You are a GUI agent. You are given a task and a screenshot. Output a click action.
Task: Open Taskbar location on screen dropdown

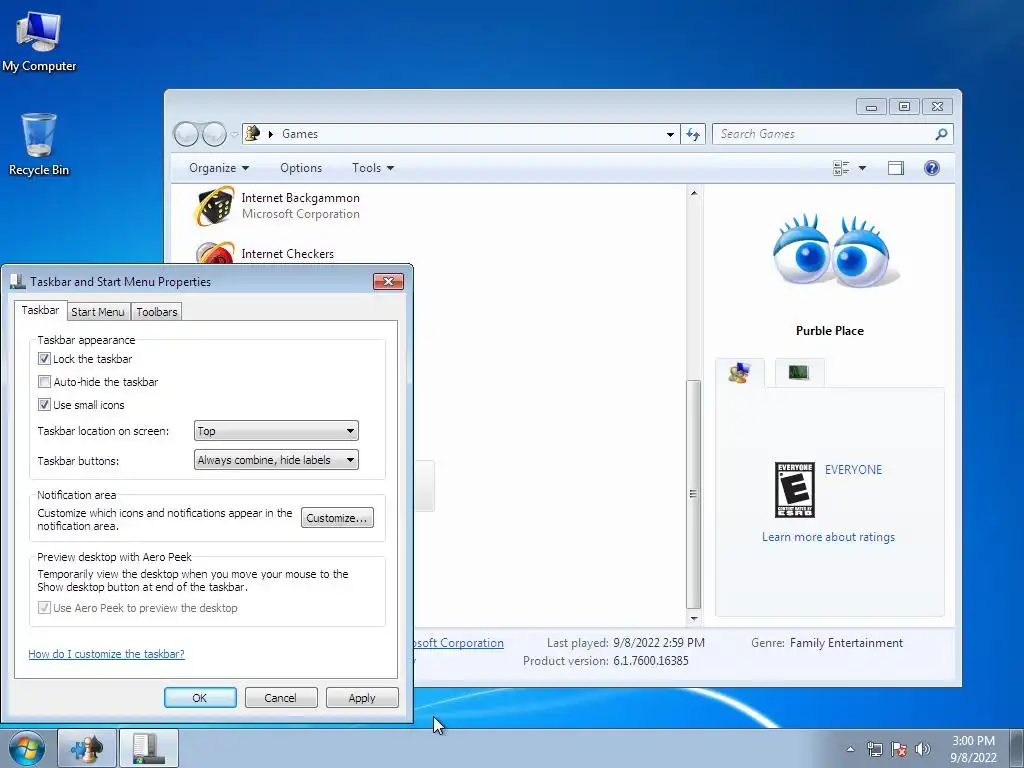[276, 430]
